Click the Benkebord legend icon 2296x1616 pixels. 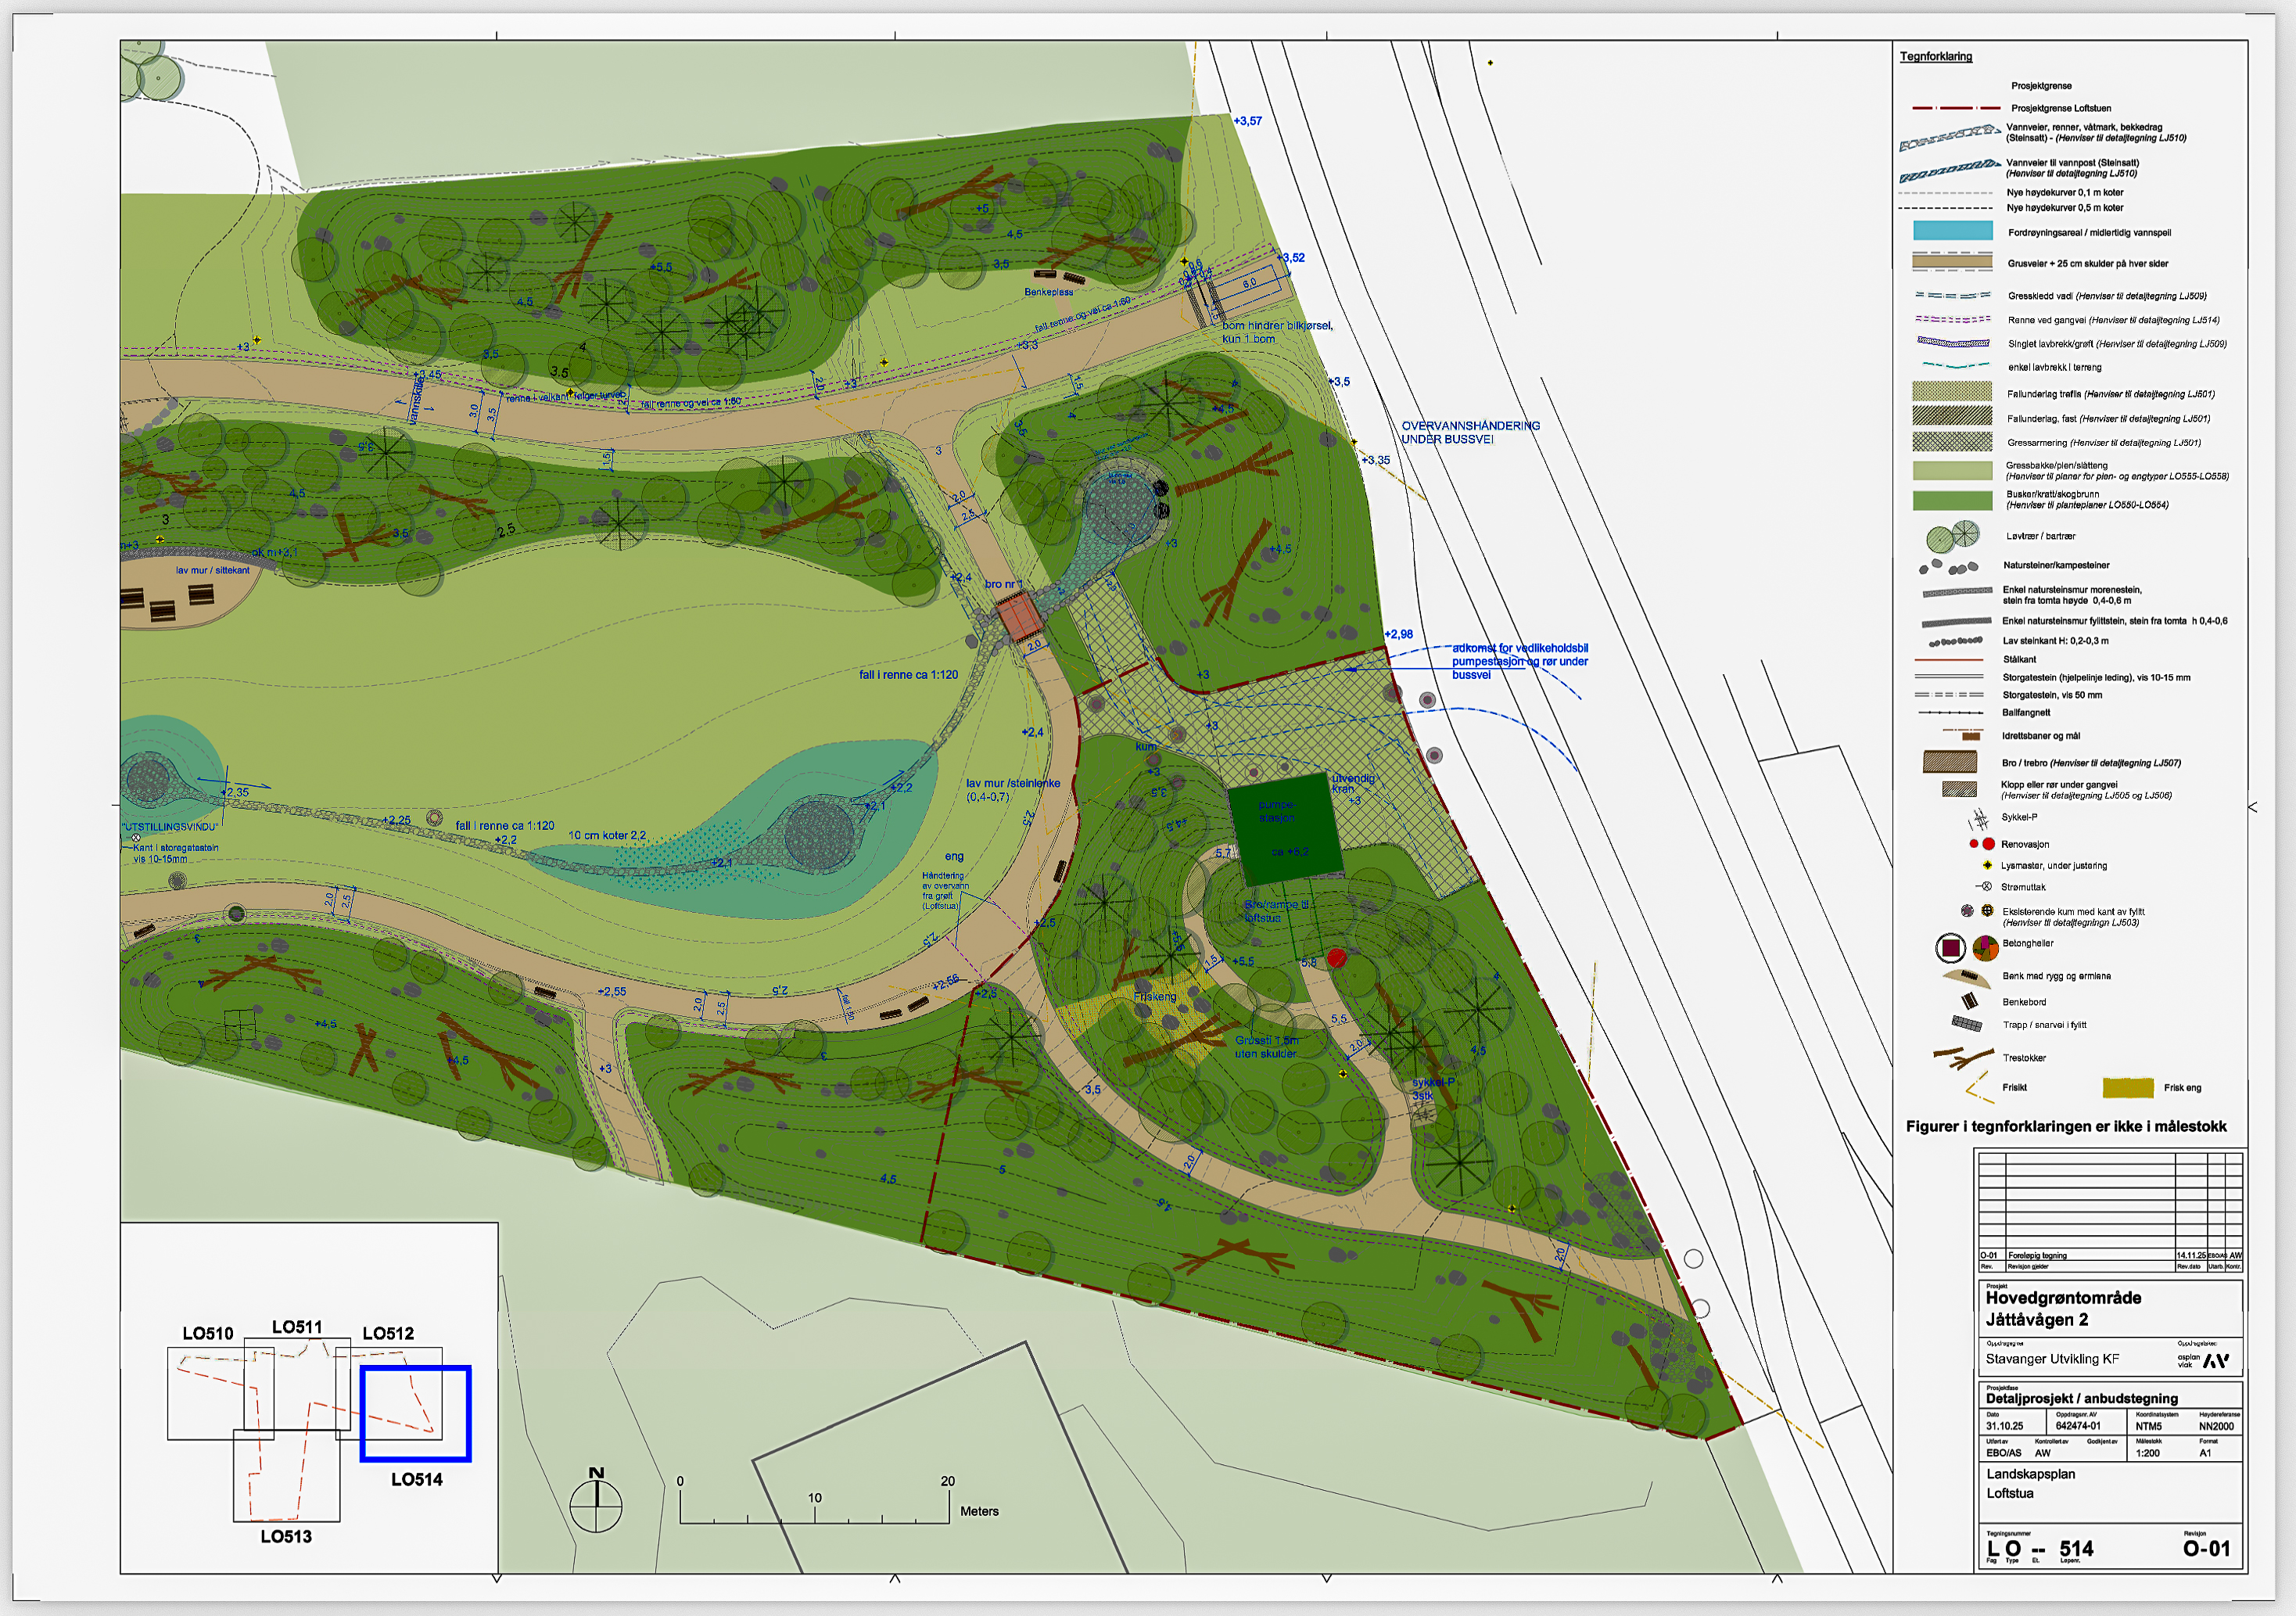coord(1969,1001)
